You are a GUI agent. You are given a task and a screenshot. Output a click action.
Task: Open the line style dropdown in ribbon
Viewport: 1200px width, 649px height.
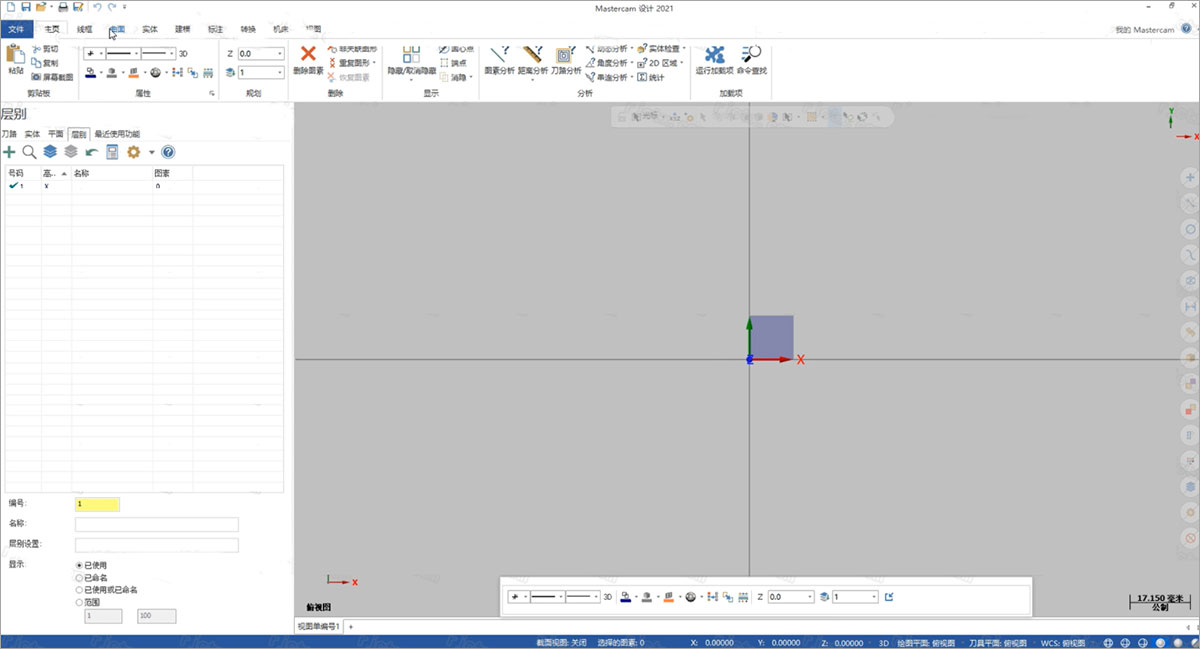coord(135,52)
